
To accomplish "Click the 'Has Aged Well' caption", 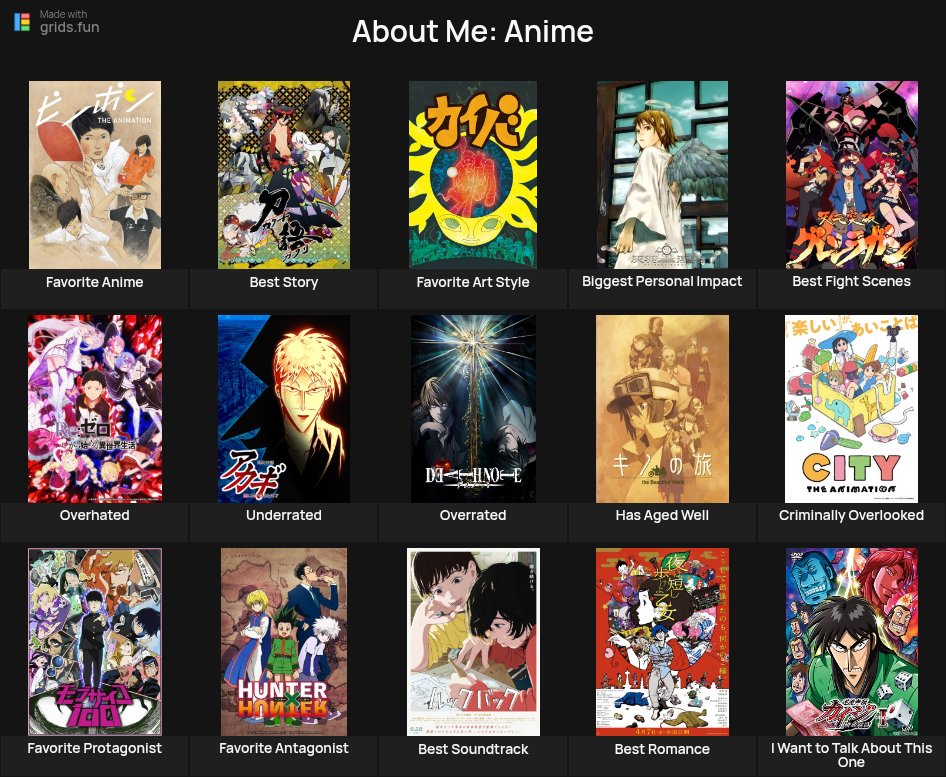I will tap(662, 515).
